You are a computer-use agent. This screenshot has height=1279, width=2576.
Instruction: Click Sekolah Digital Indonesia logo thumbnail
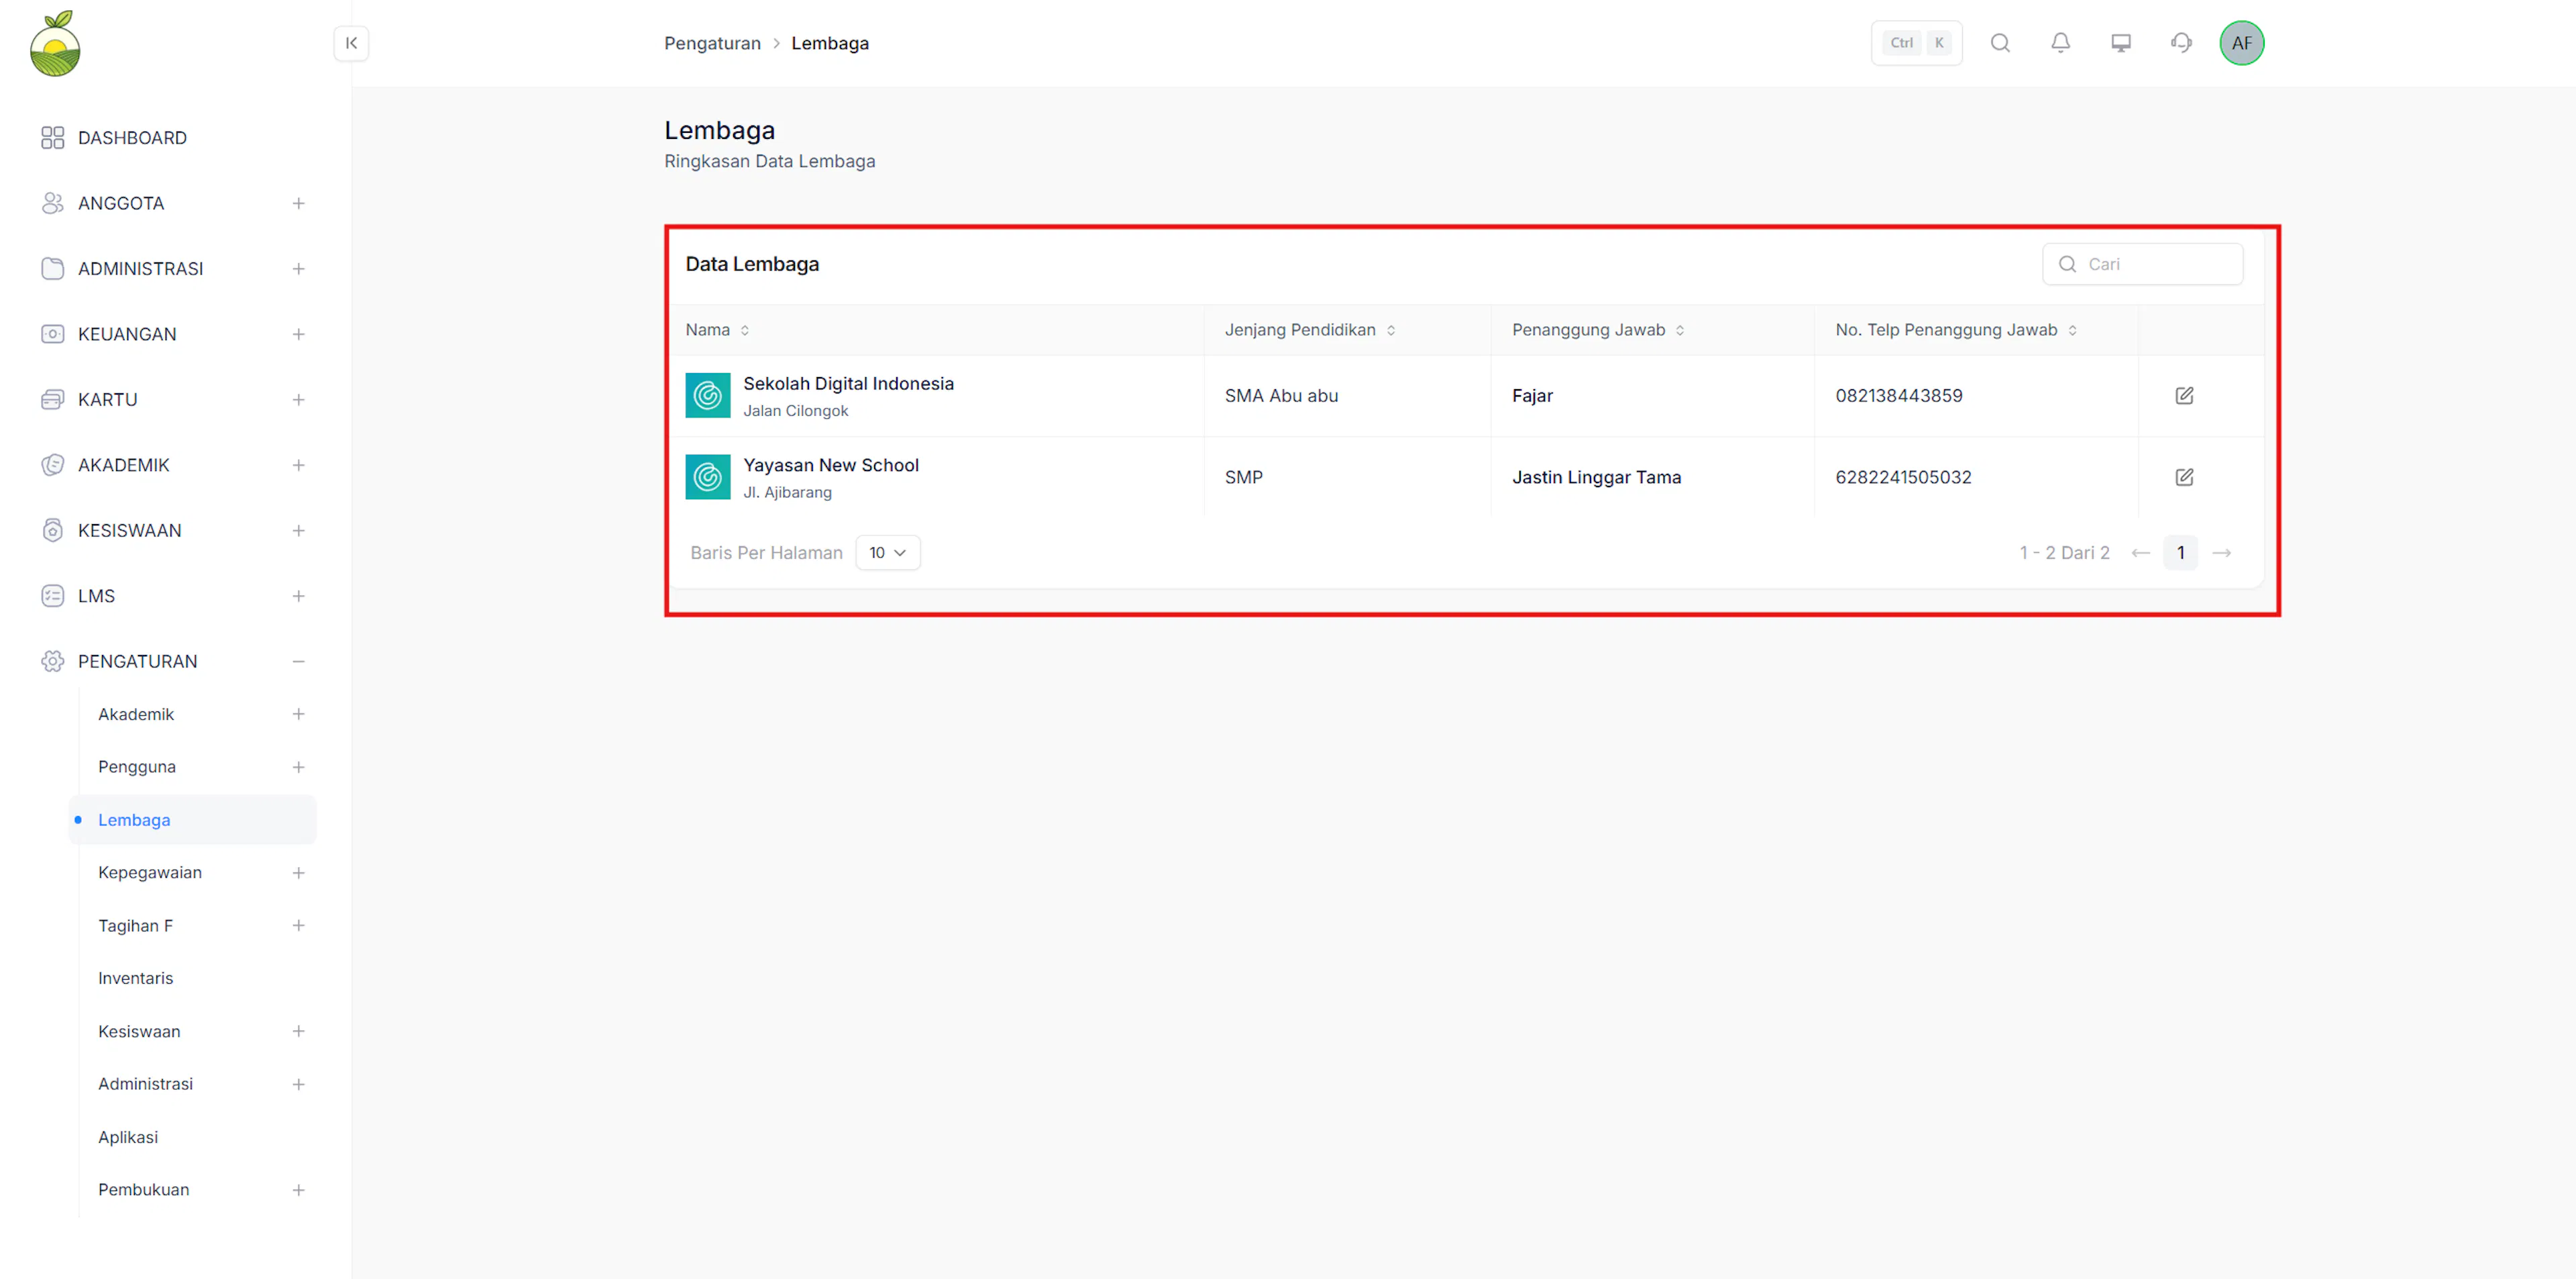[708, 396]
